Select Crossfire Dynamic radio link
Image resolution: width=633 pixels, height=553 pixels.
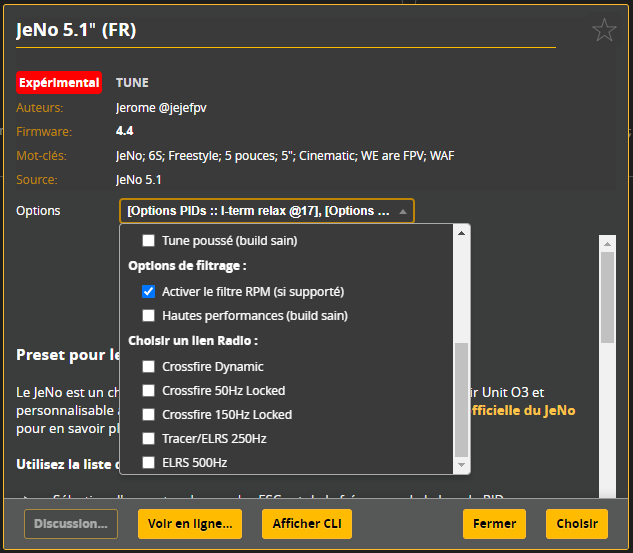tap(149, 367)
